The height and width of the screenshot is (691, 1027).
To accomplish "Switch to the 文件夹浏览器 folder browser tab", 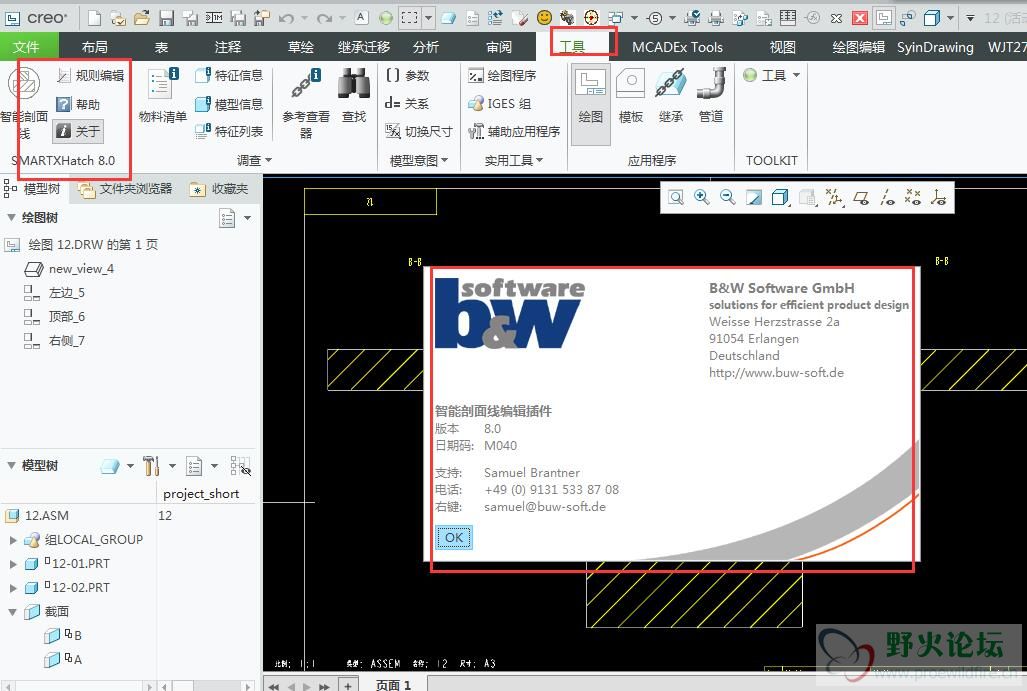I will point(125,189).
